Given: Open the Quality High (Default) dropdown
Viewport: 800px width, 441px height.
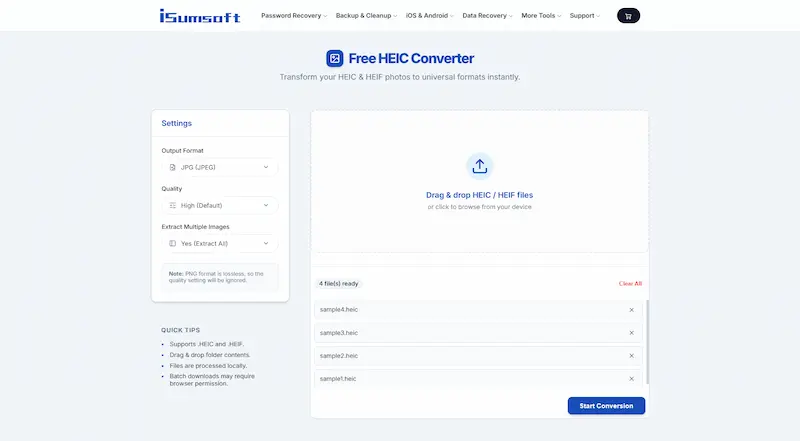Looking at the screenshot, I should point(220,206).
